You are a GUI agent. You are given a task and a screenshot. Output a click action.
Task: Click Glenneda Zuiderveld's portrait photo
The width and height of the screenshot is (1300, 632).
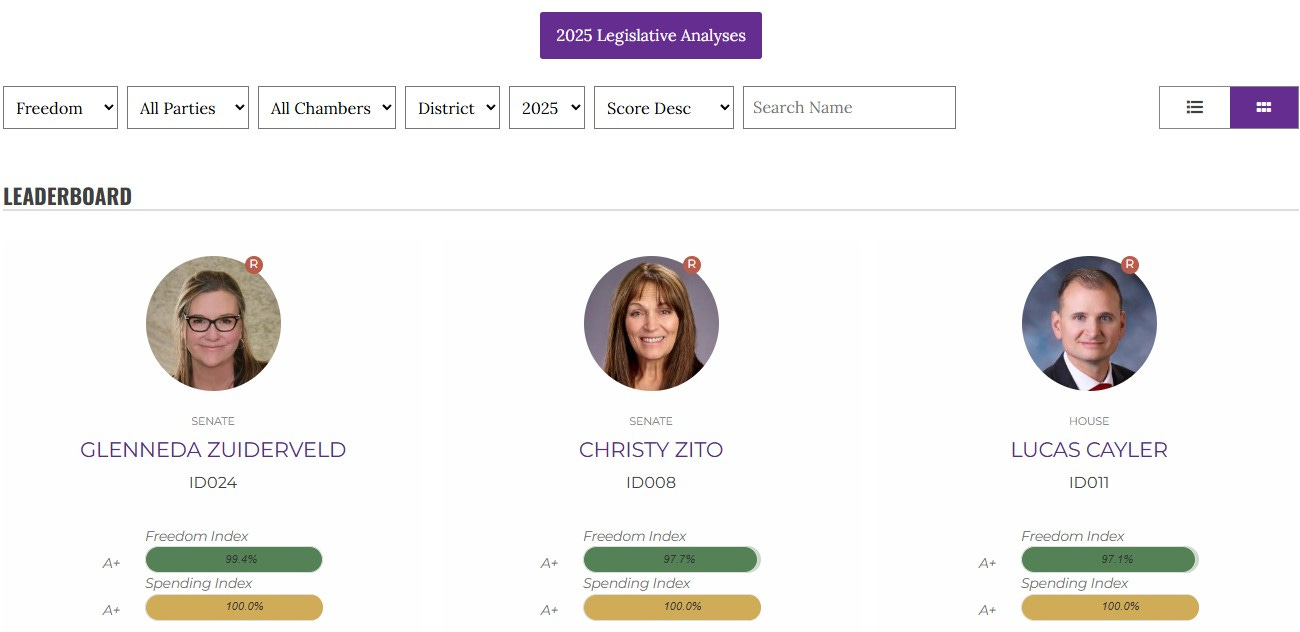coord(213,323)
